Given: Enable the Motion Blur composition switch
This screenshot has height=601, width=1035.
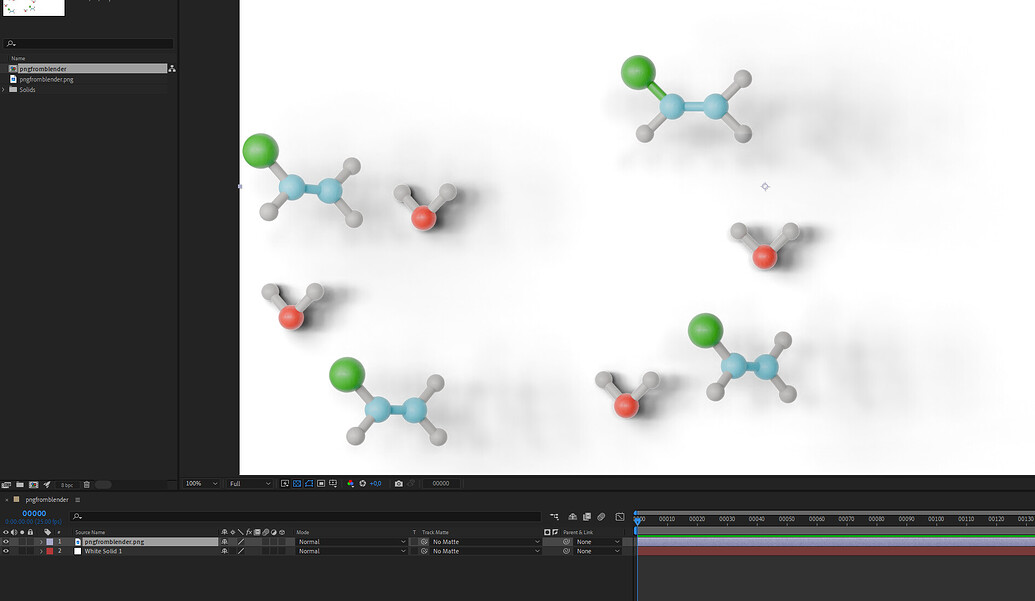Looking at the screenshot, I should (601, 517).
